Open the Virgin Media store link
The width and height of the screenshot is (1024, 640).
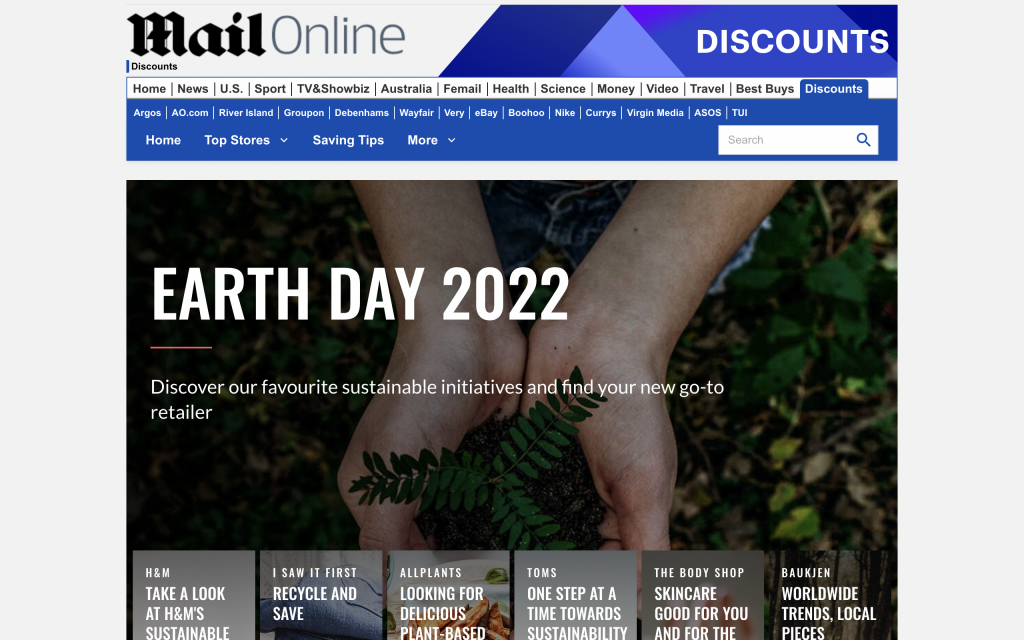pyautogui.click(x=655, y=112)
